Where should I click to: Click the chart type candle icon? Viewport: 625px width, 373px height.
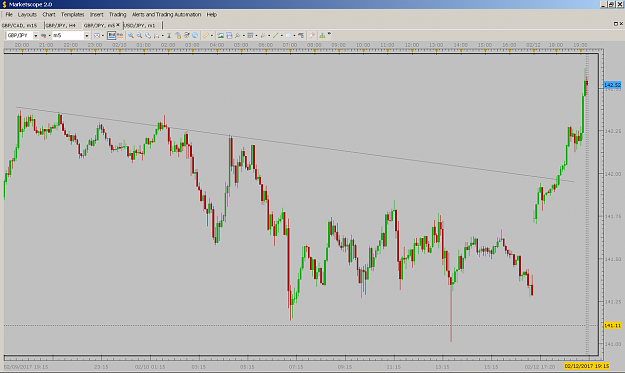pos(43,35)
